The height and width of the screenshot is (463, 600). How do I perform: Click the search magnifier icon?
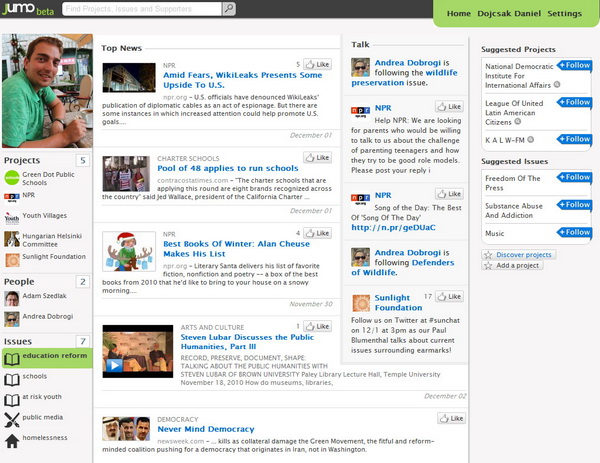coord(229,9)
